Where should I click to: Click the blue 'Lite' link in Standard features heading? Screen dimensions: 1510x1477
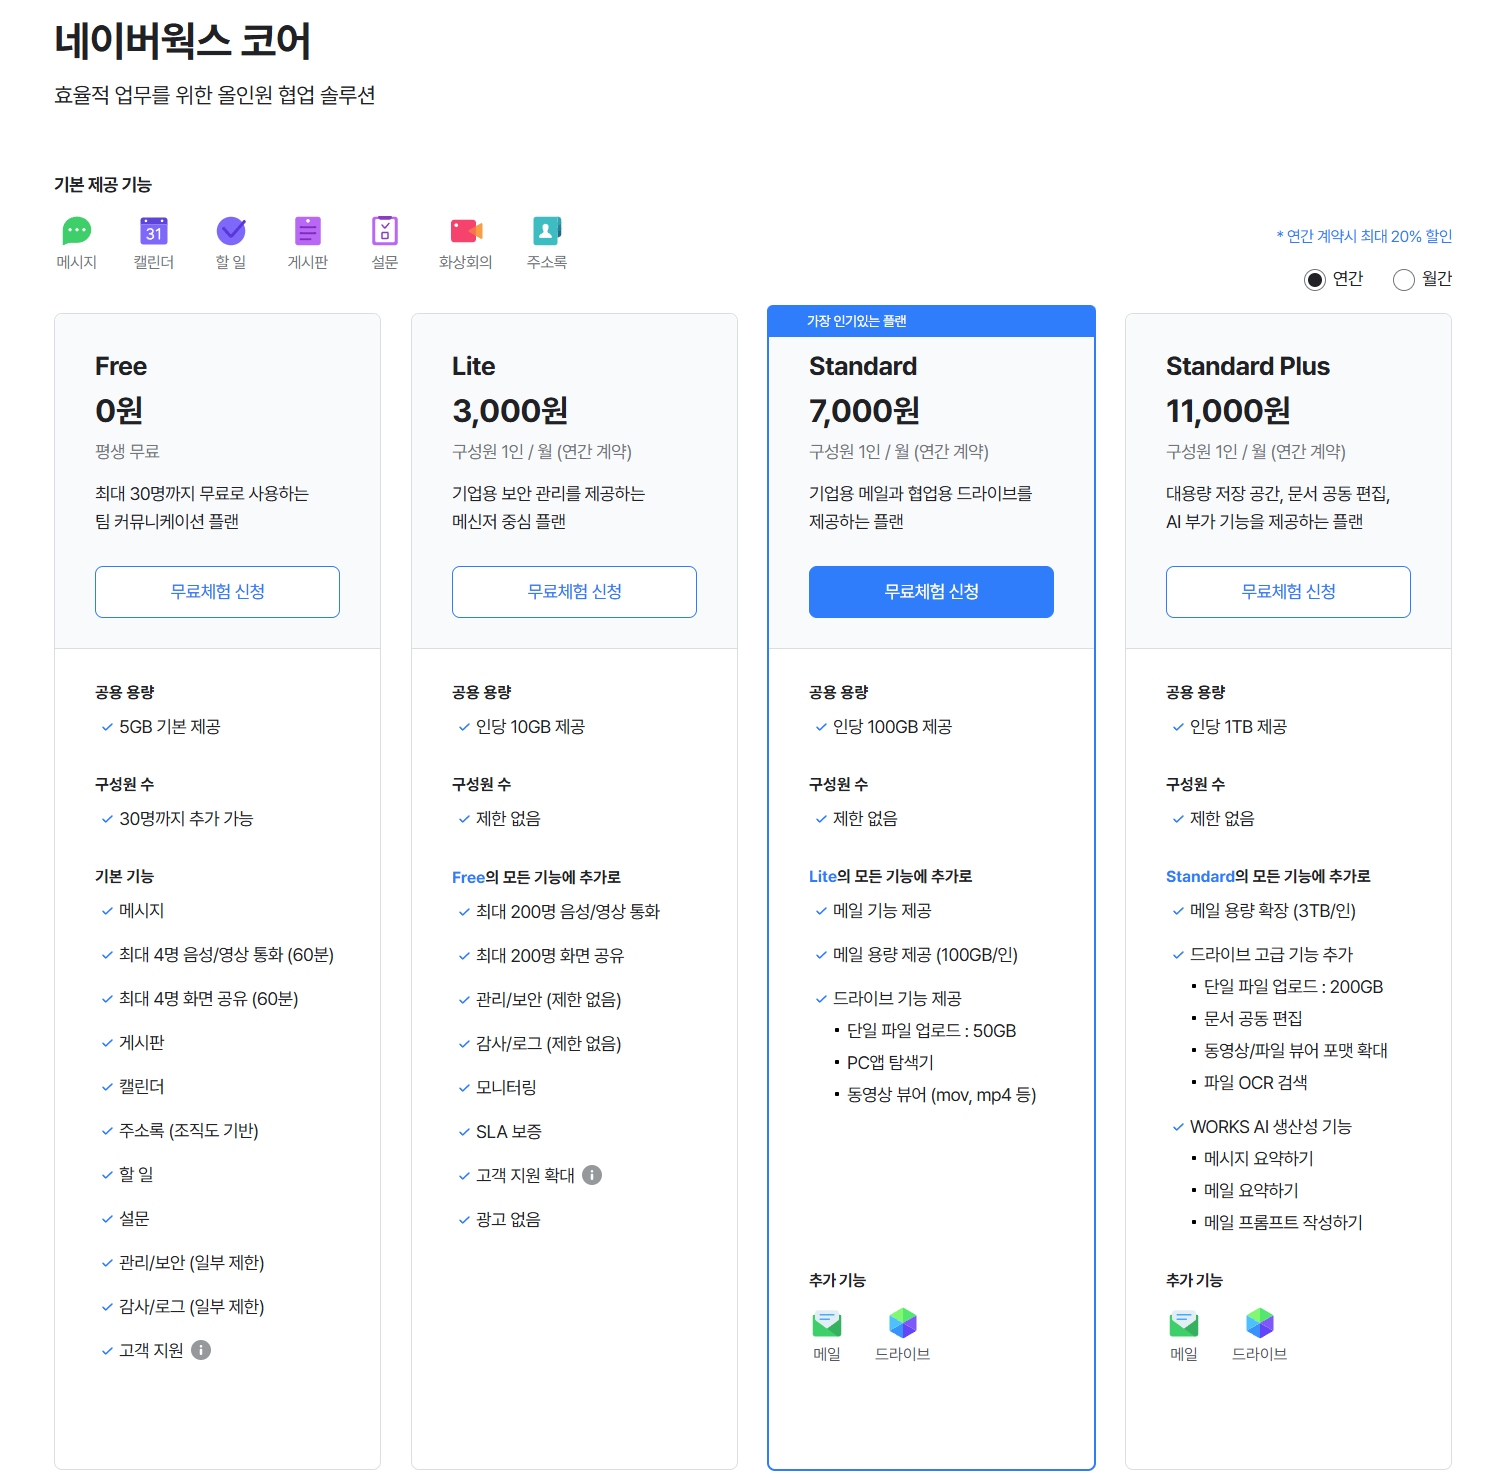point(823,876)
